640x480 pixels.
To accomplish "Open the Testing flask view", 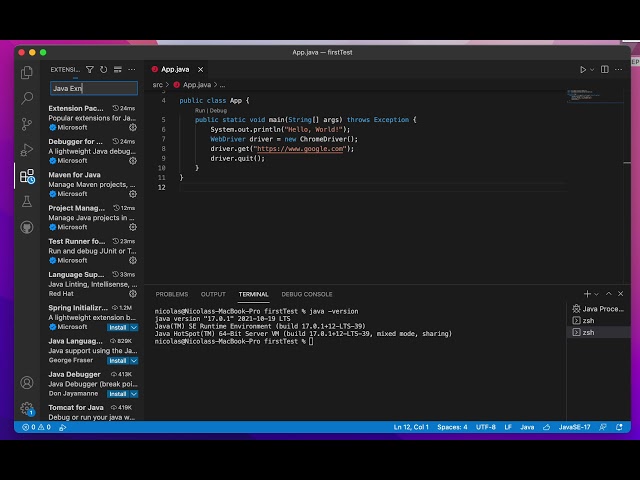I will click(27, 201).
